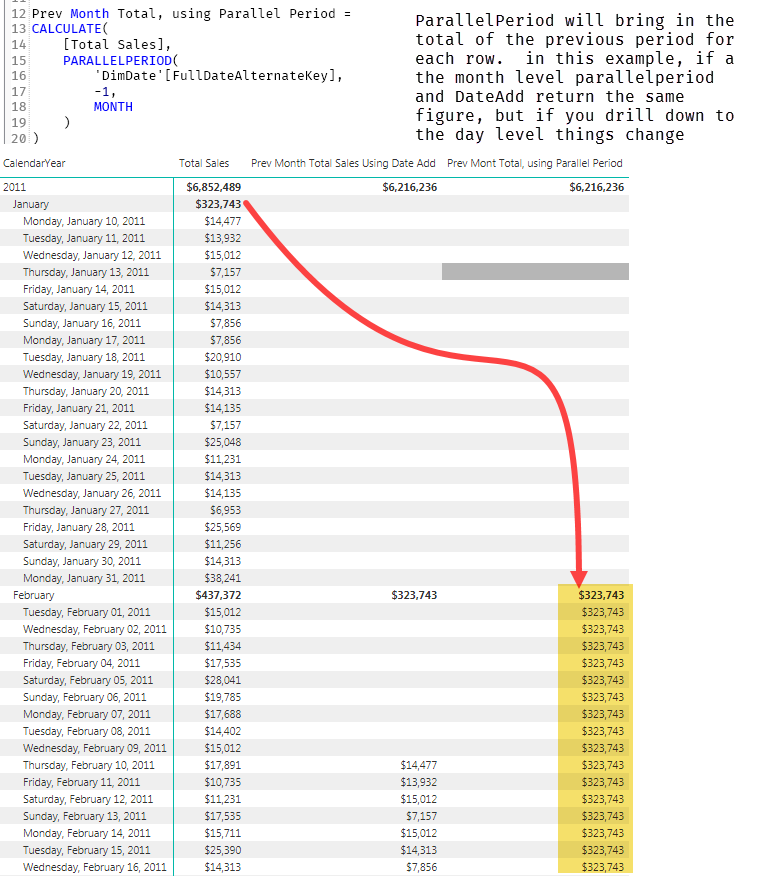Click the row Saturday, January 22, 2011

[x=314, y=425]
